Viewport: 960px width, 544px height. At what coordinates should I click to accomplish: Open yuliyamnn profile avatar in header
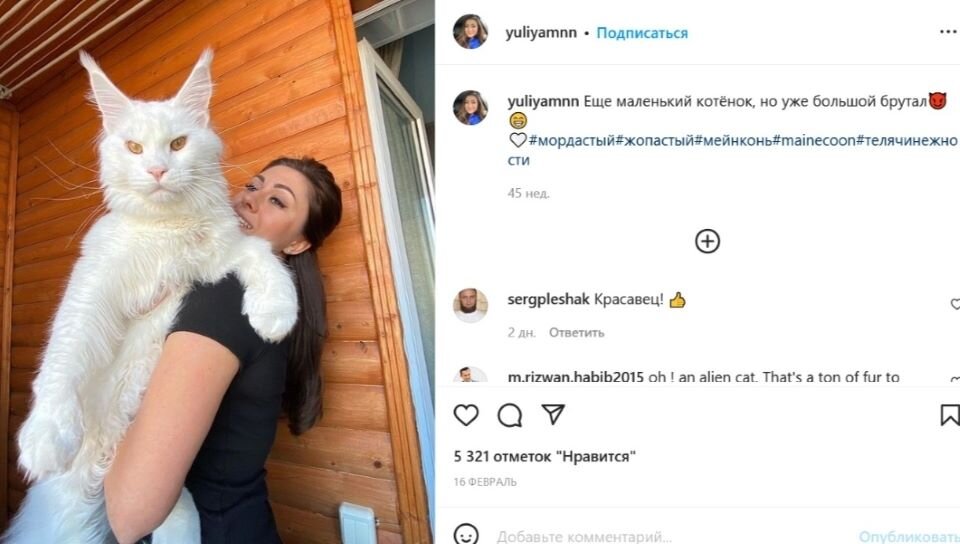pyautogui.click(x=470, y=31)
